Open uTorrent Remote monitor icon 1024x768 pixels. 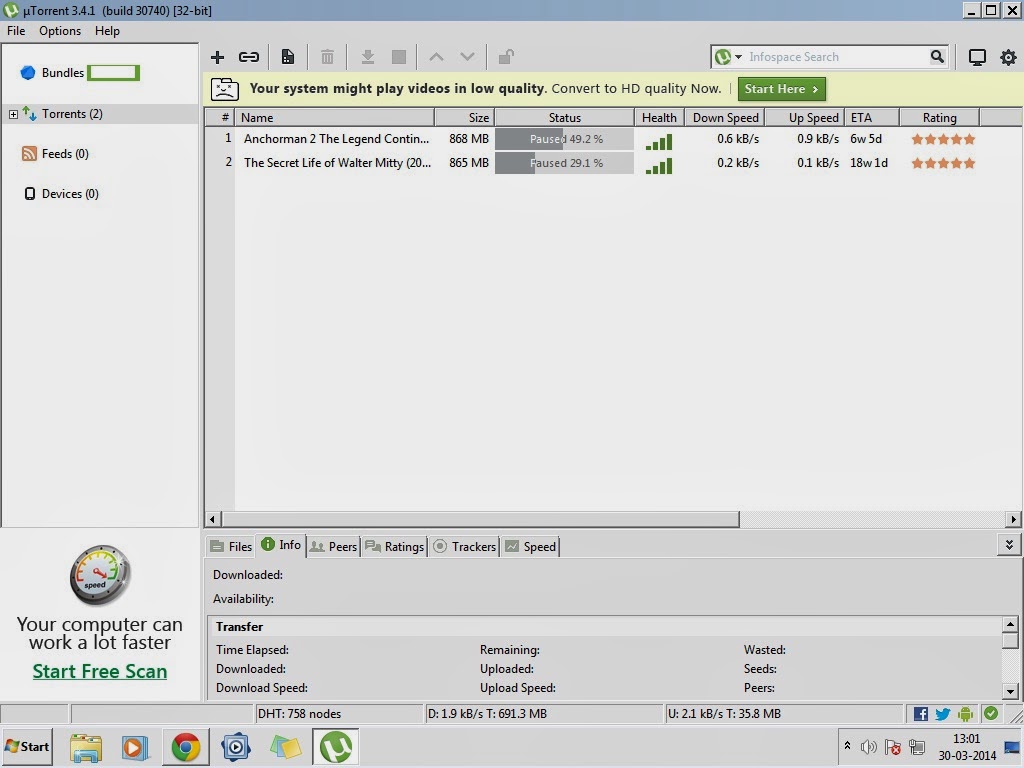tap(977, 57)
